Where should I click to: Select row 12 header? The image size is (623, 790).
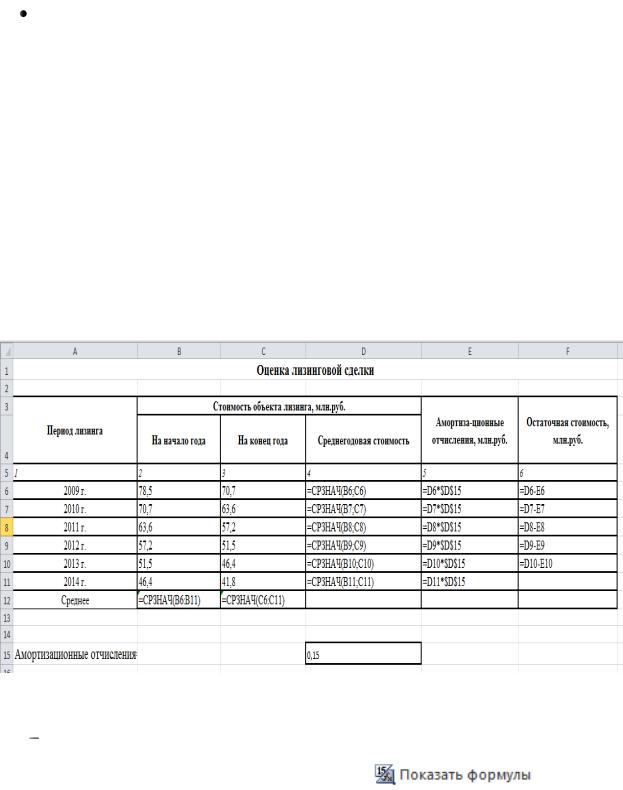click(x=7, y=600)
